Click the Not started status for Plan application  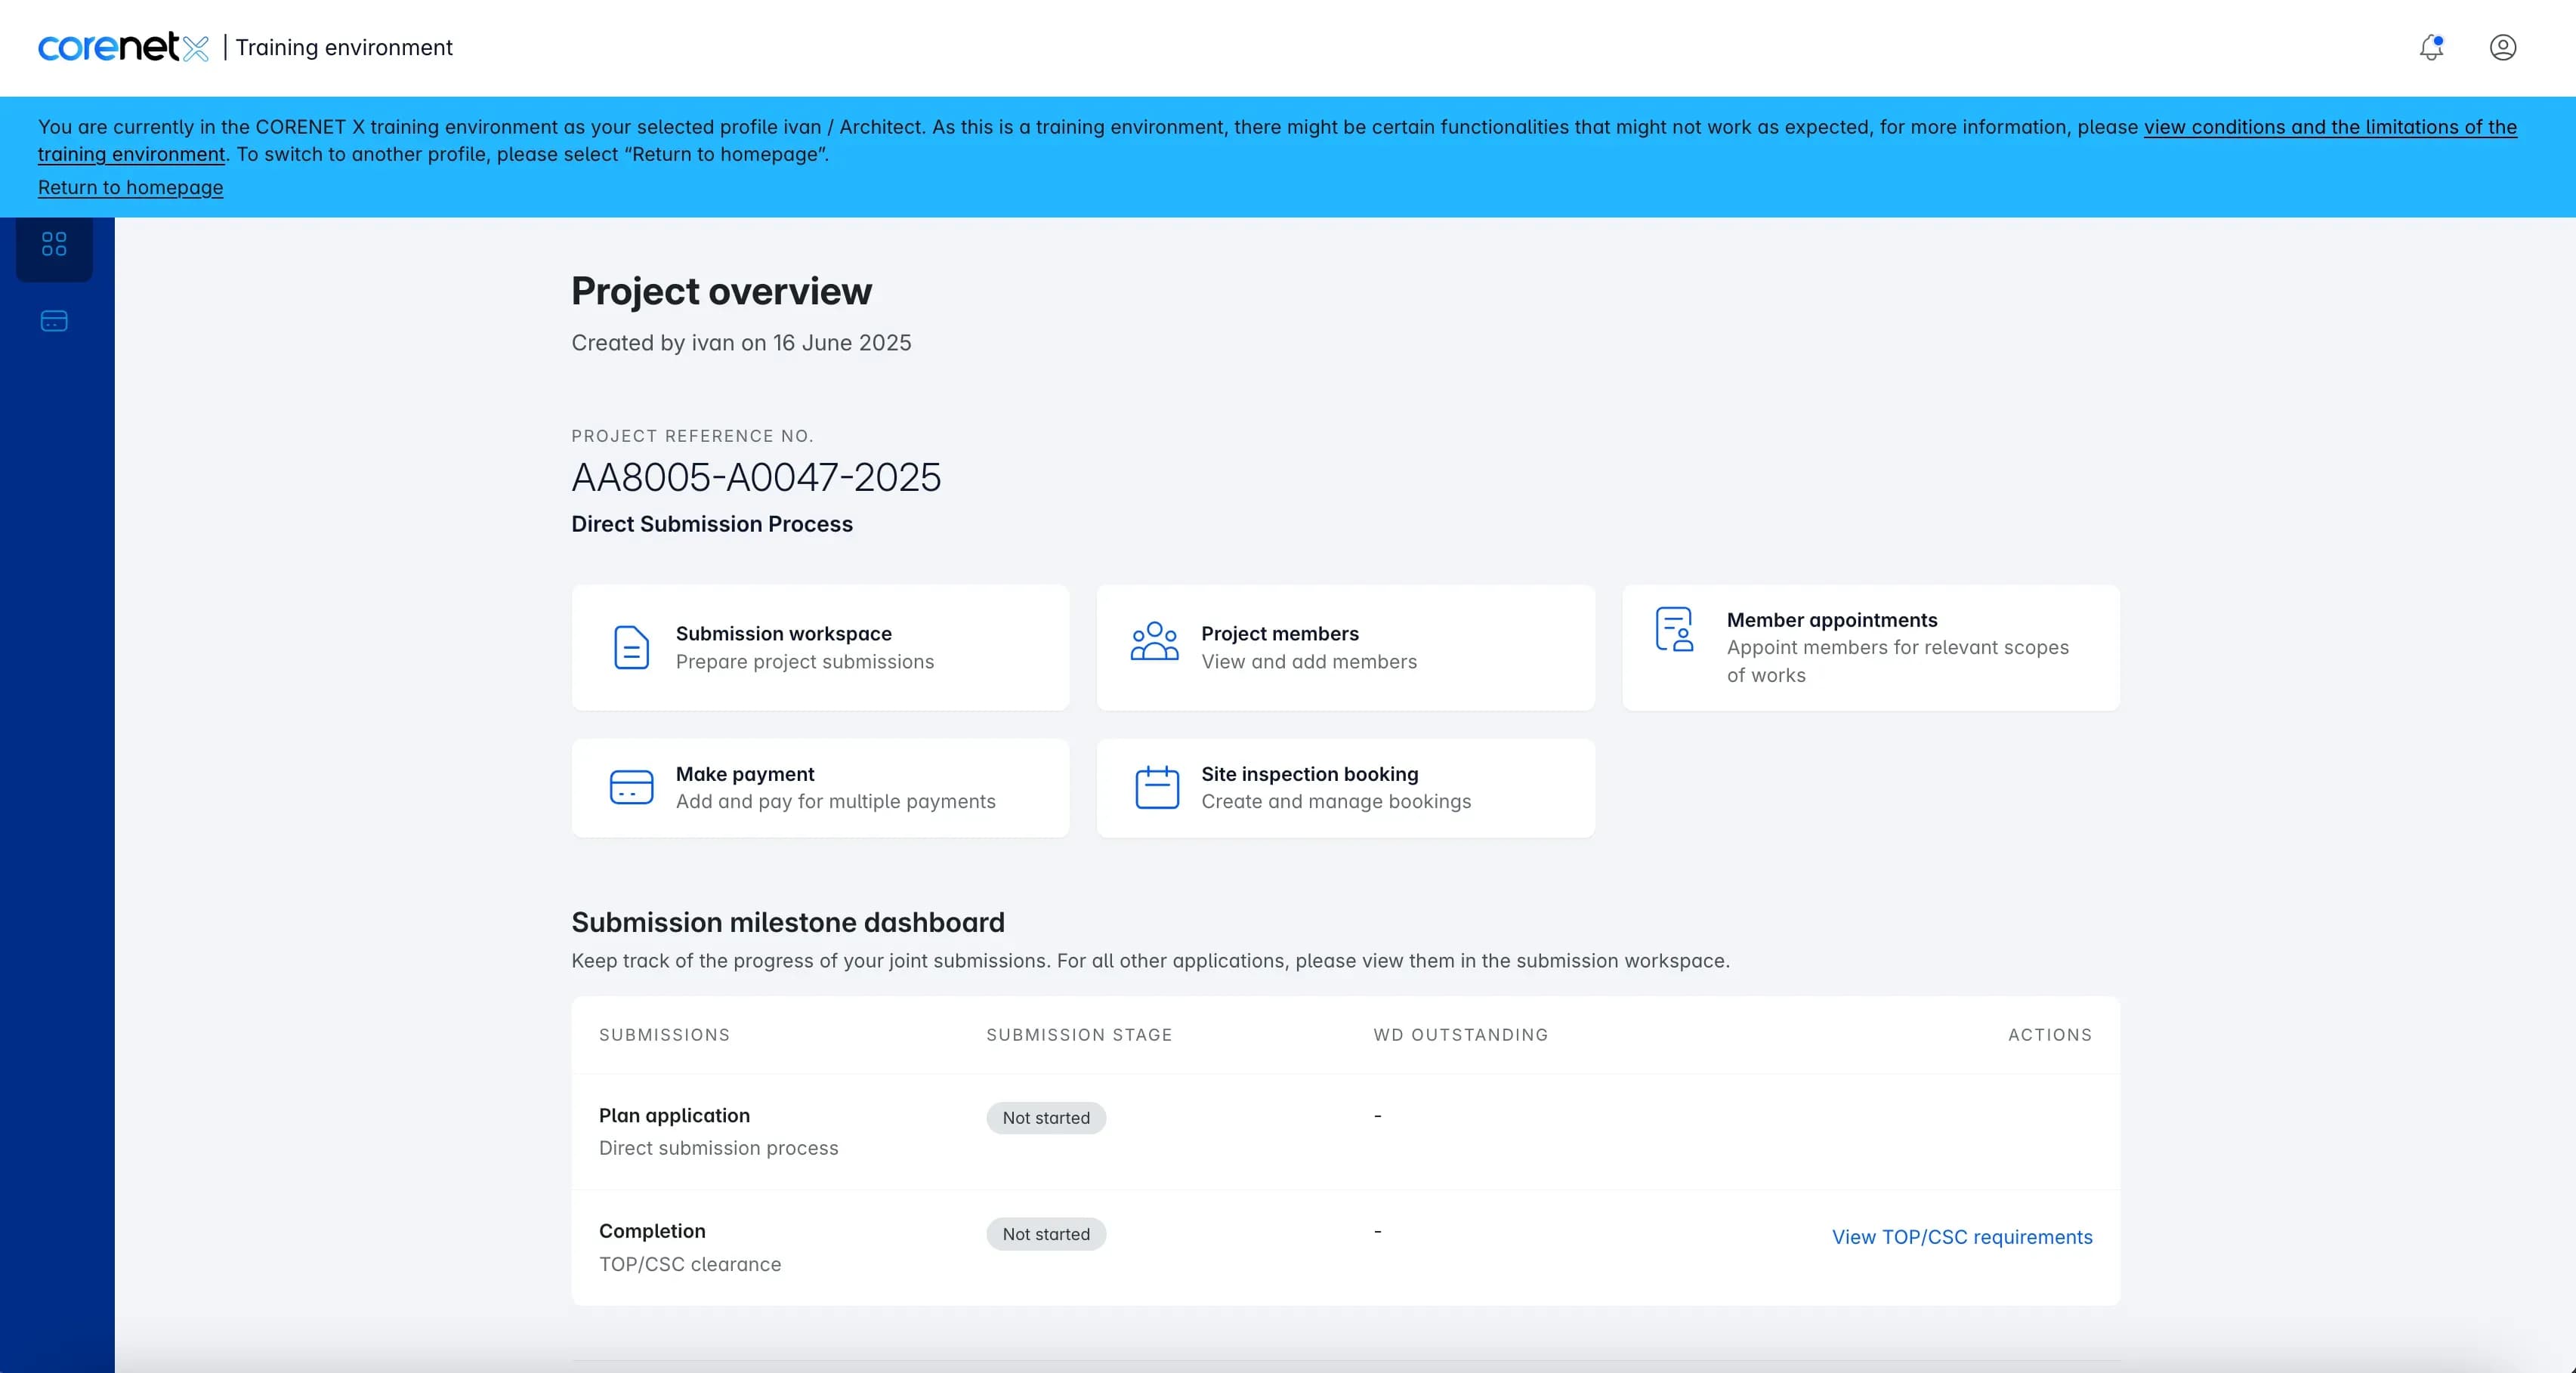tap(1046, 1118)
